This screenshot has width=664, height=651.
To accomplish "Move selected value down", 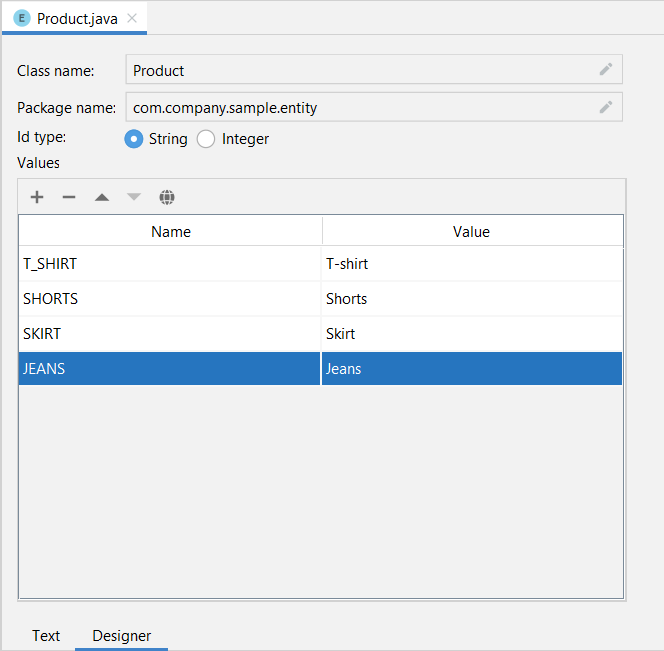I will (134, 197).
